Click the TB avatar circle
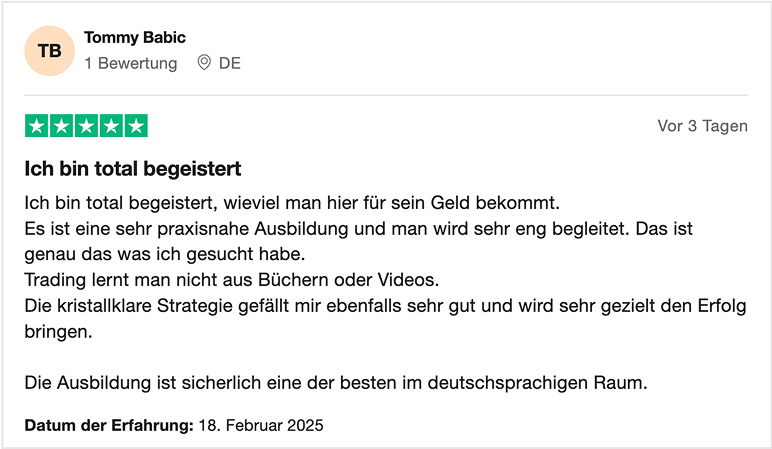The height and width of the screenshot is (449, 772). coord(49,50)
